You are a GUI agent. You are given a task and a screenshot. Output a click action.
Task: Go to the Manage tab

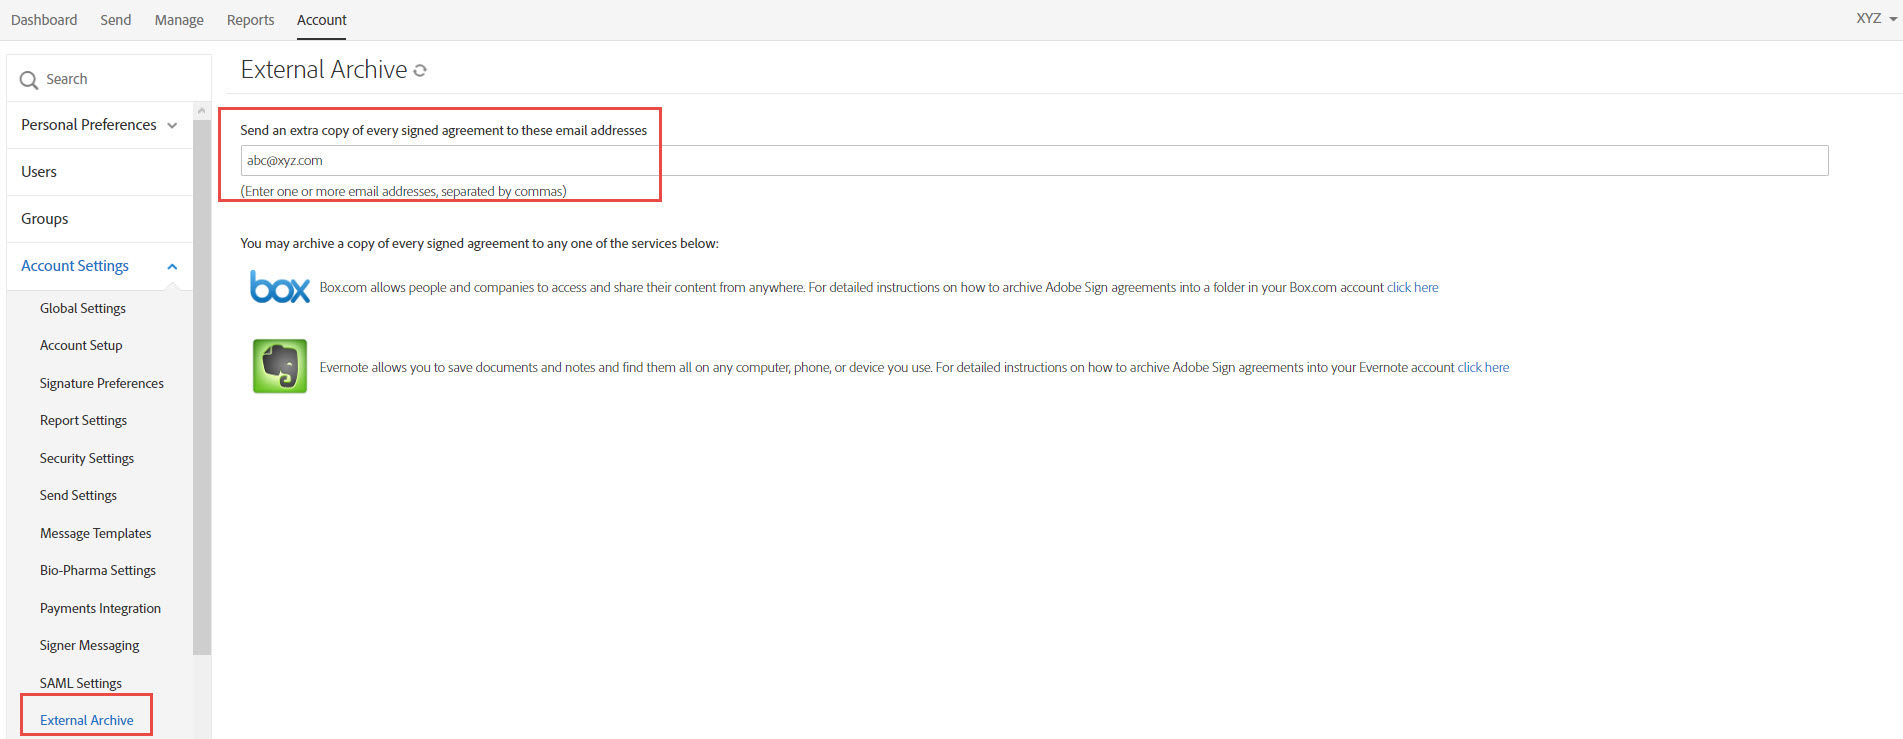pos(179,20)
